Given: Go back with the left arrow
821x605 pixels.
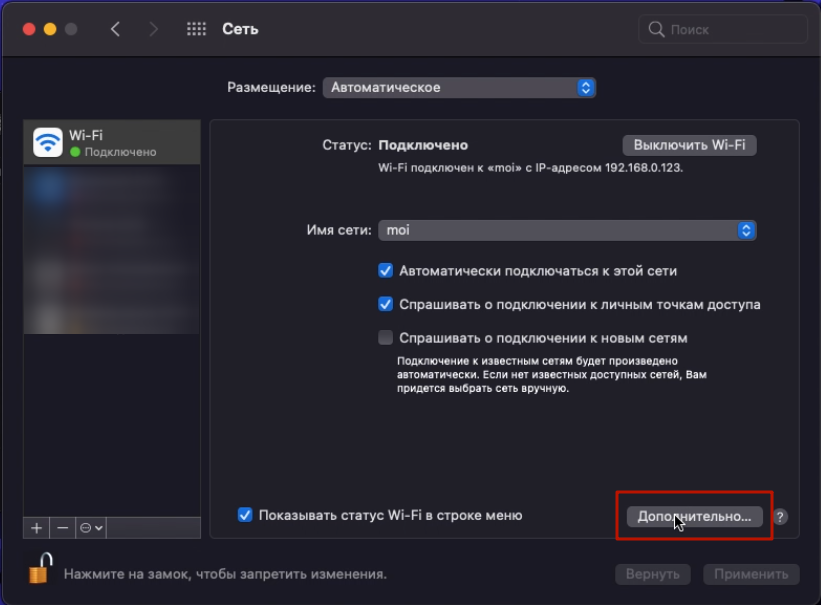Looking at the screenshot, I should tap(115, 29).
